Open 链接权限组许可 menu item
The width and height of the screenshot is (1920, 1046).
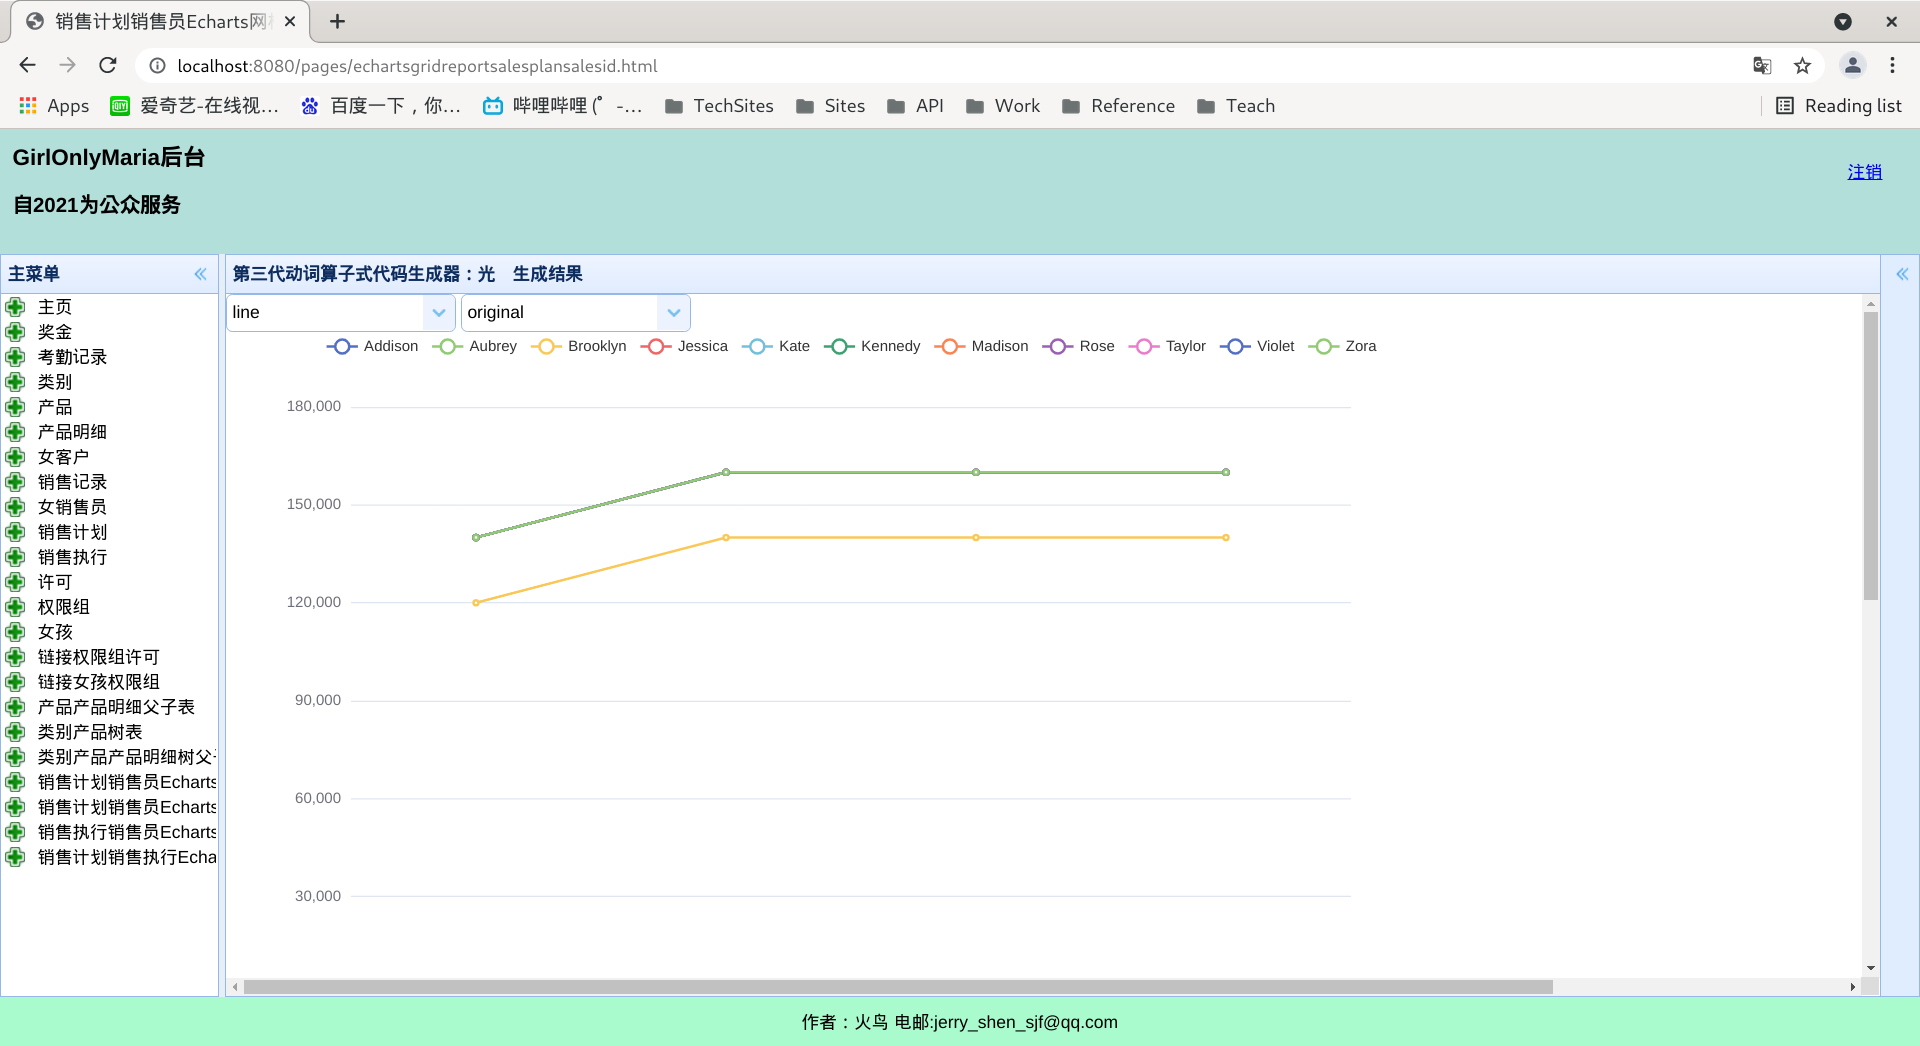click(x=98, y=657)
